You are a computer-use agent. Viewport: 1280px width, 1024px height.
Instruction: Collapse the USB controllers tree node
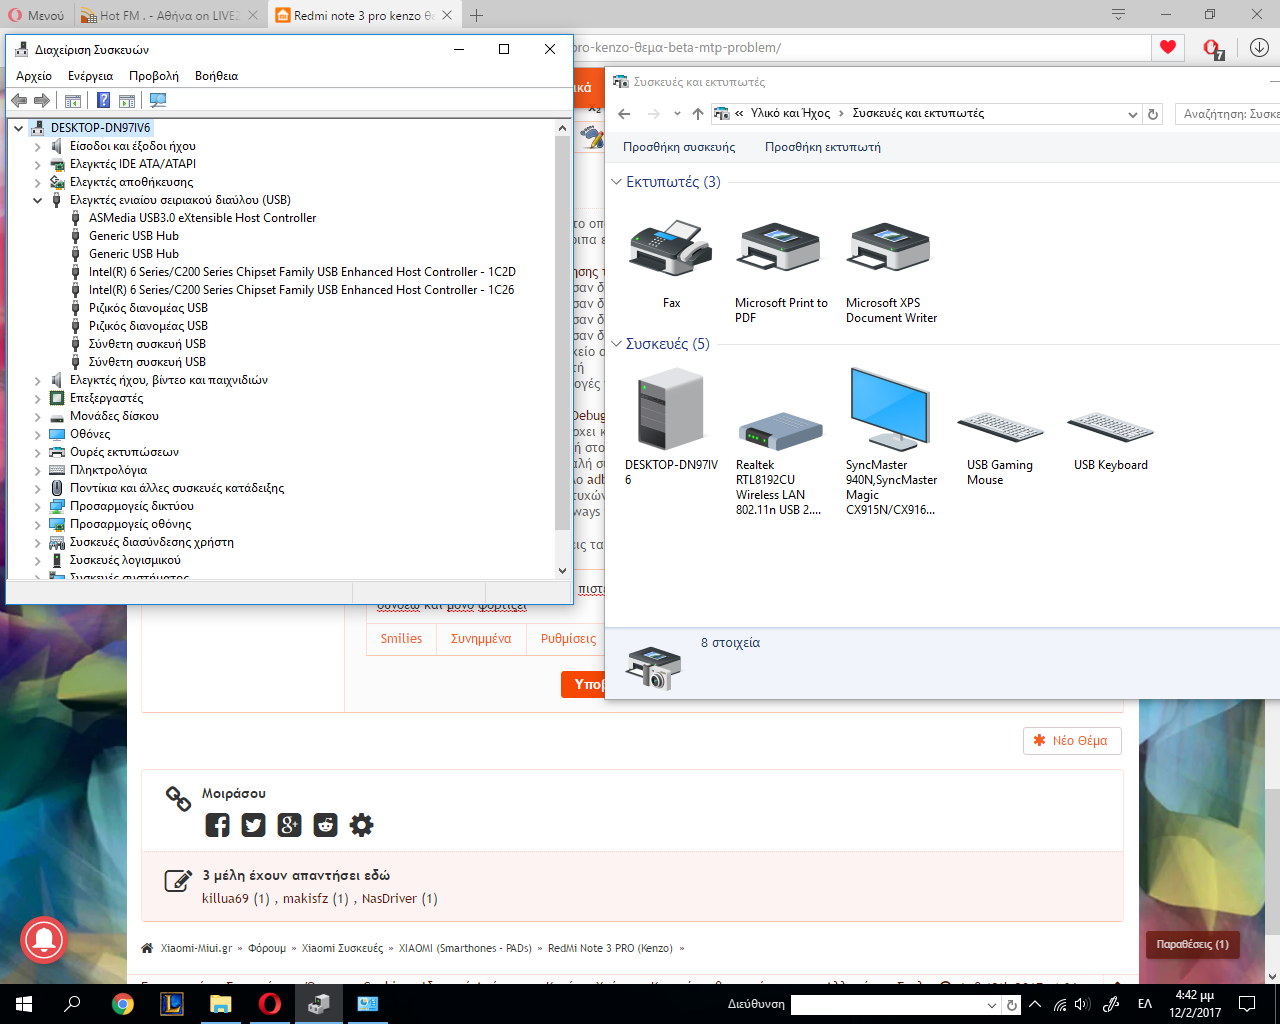(38, 200)
